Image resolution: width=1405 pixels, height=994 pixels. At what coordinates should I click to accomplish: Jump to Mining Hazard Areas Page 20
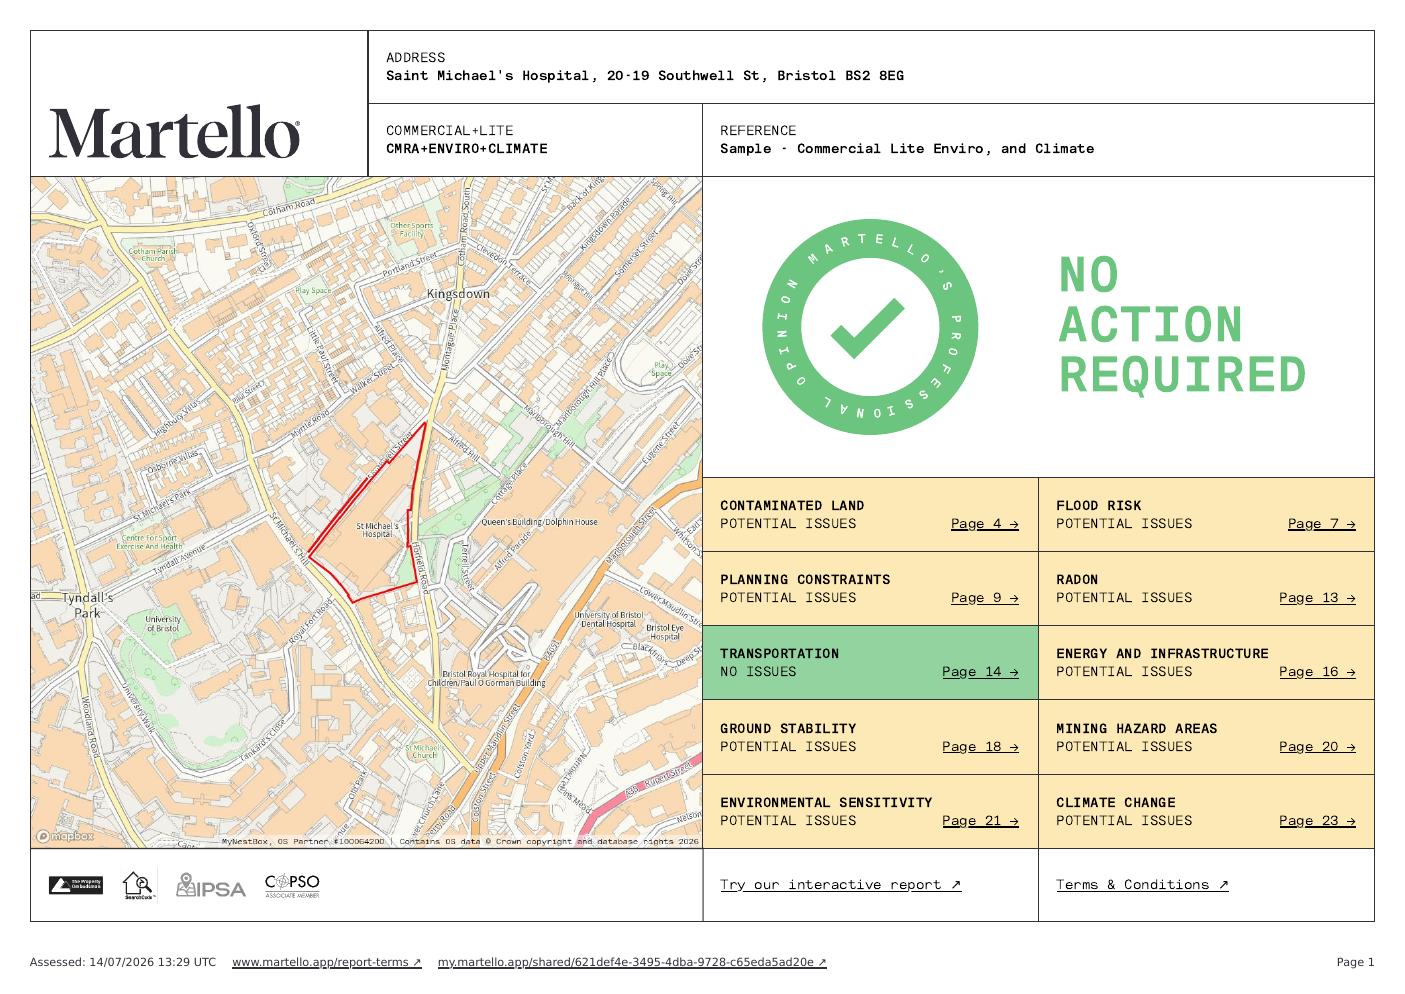click(1317, 747)
